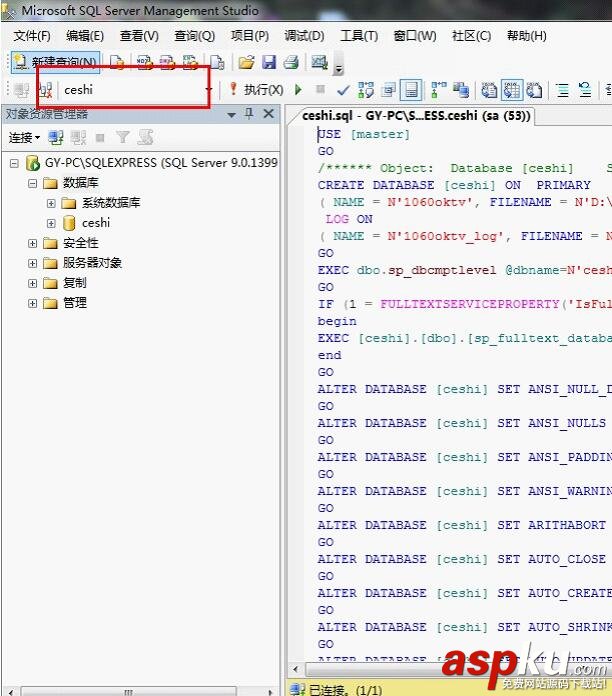
Task: Switch to Results to Grid
Action: 512,90
